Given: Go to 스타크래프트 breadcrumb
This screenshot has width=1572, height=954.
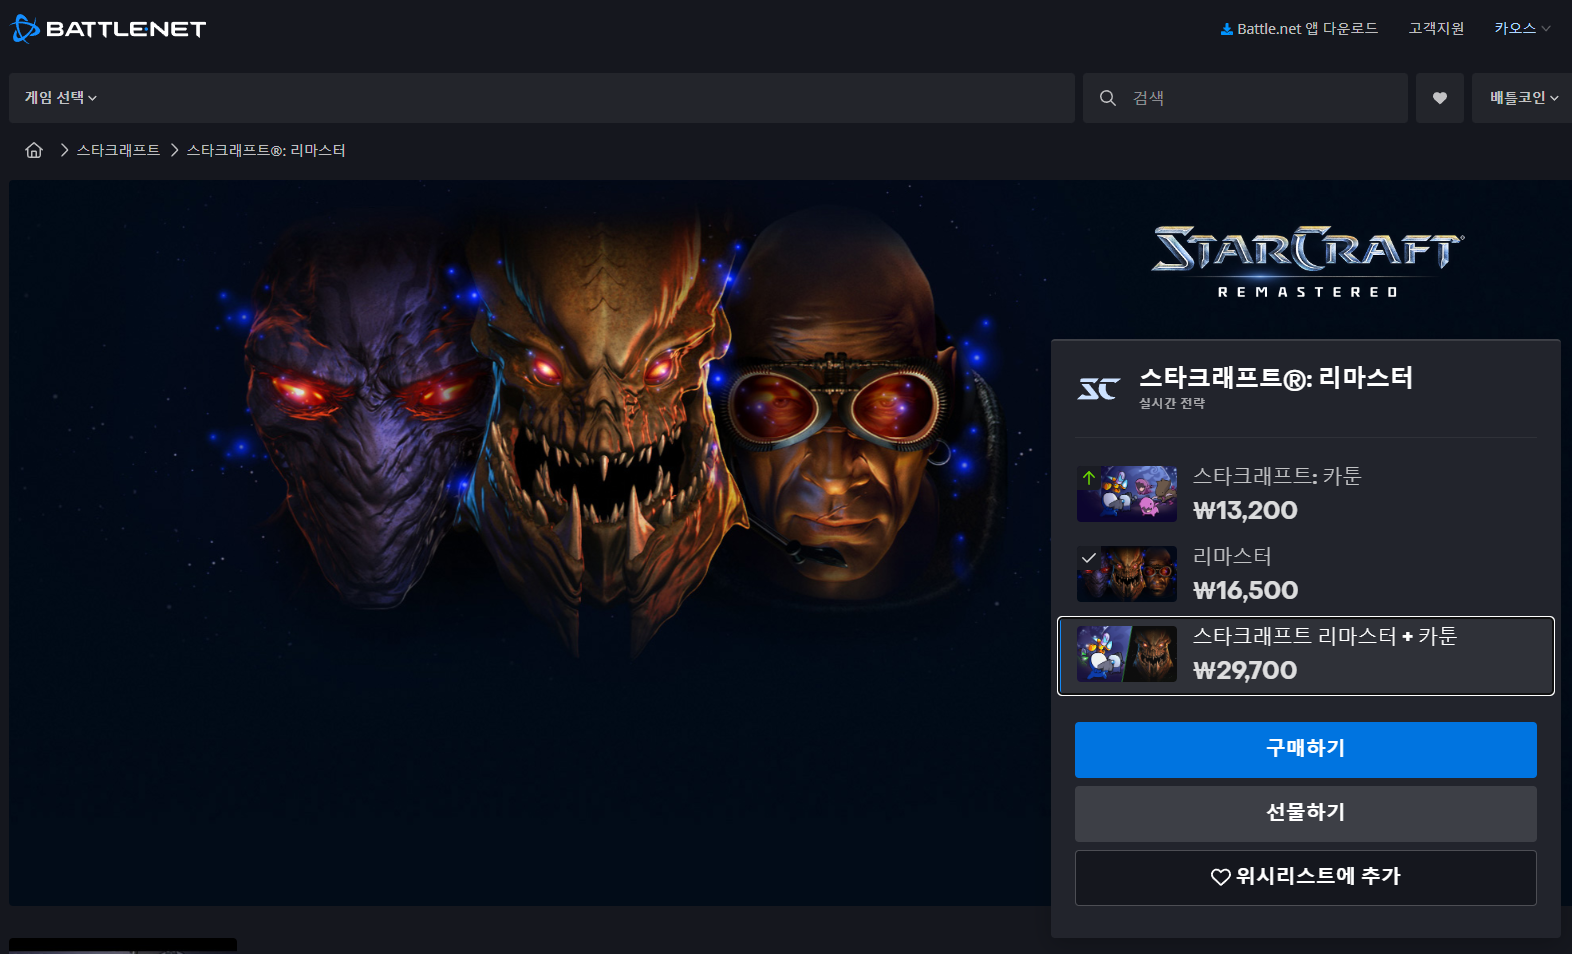Looking at the screenshot, I should tap(118, 150).
